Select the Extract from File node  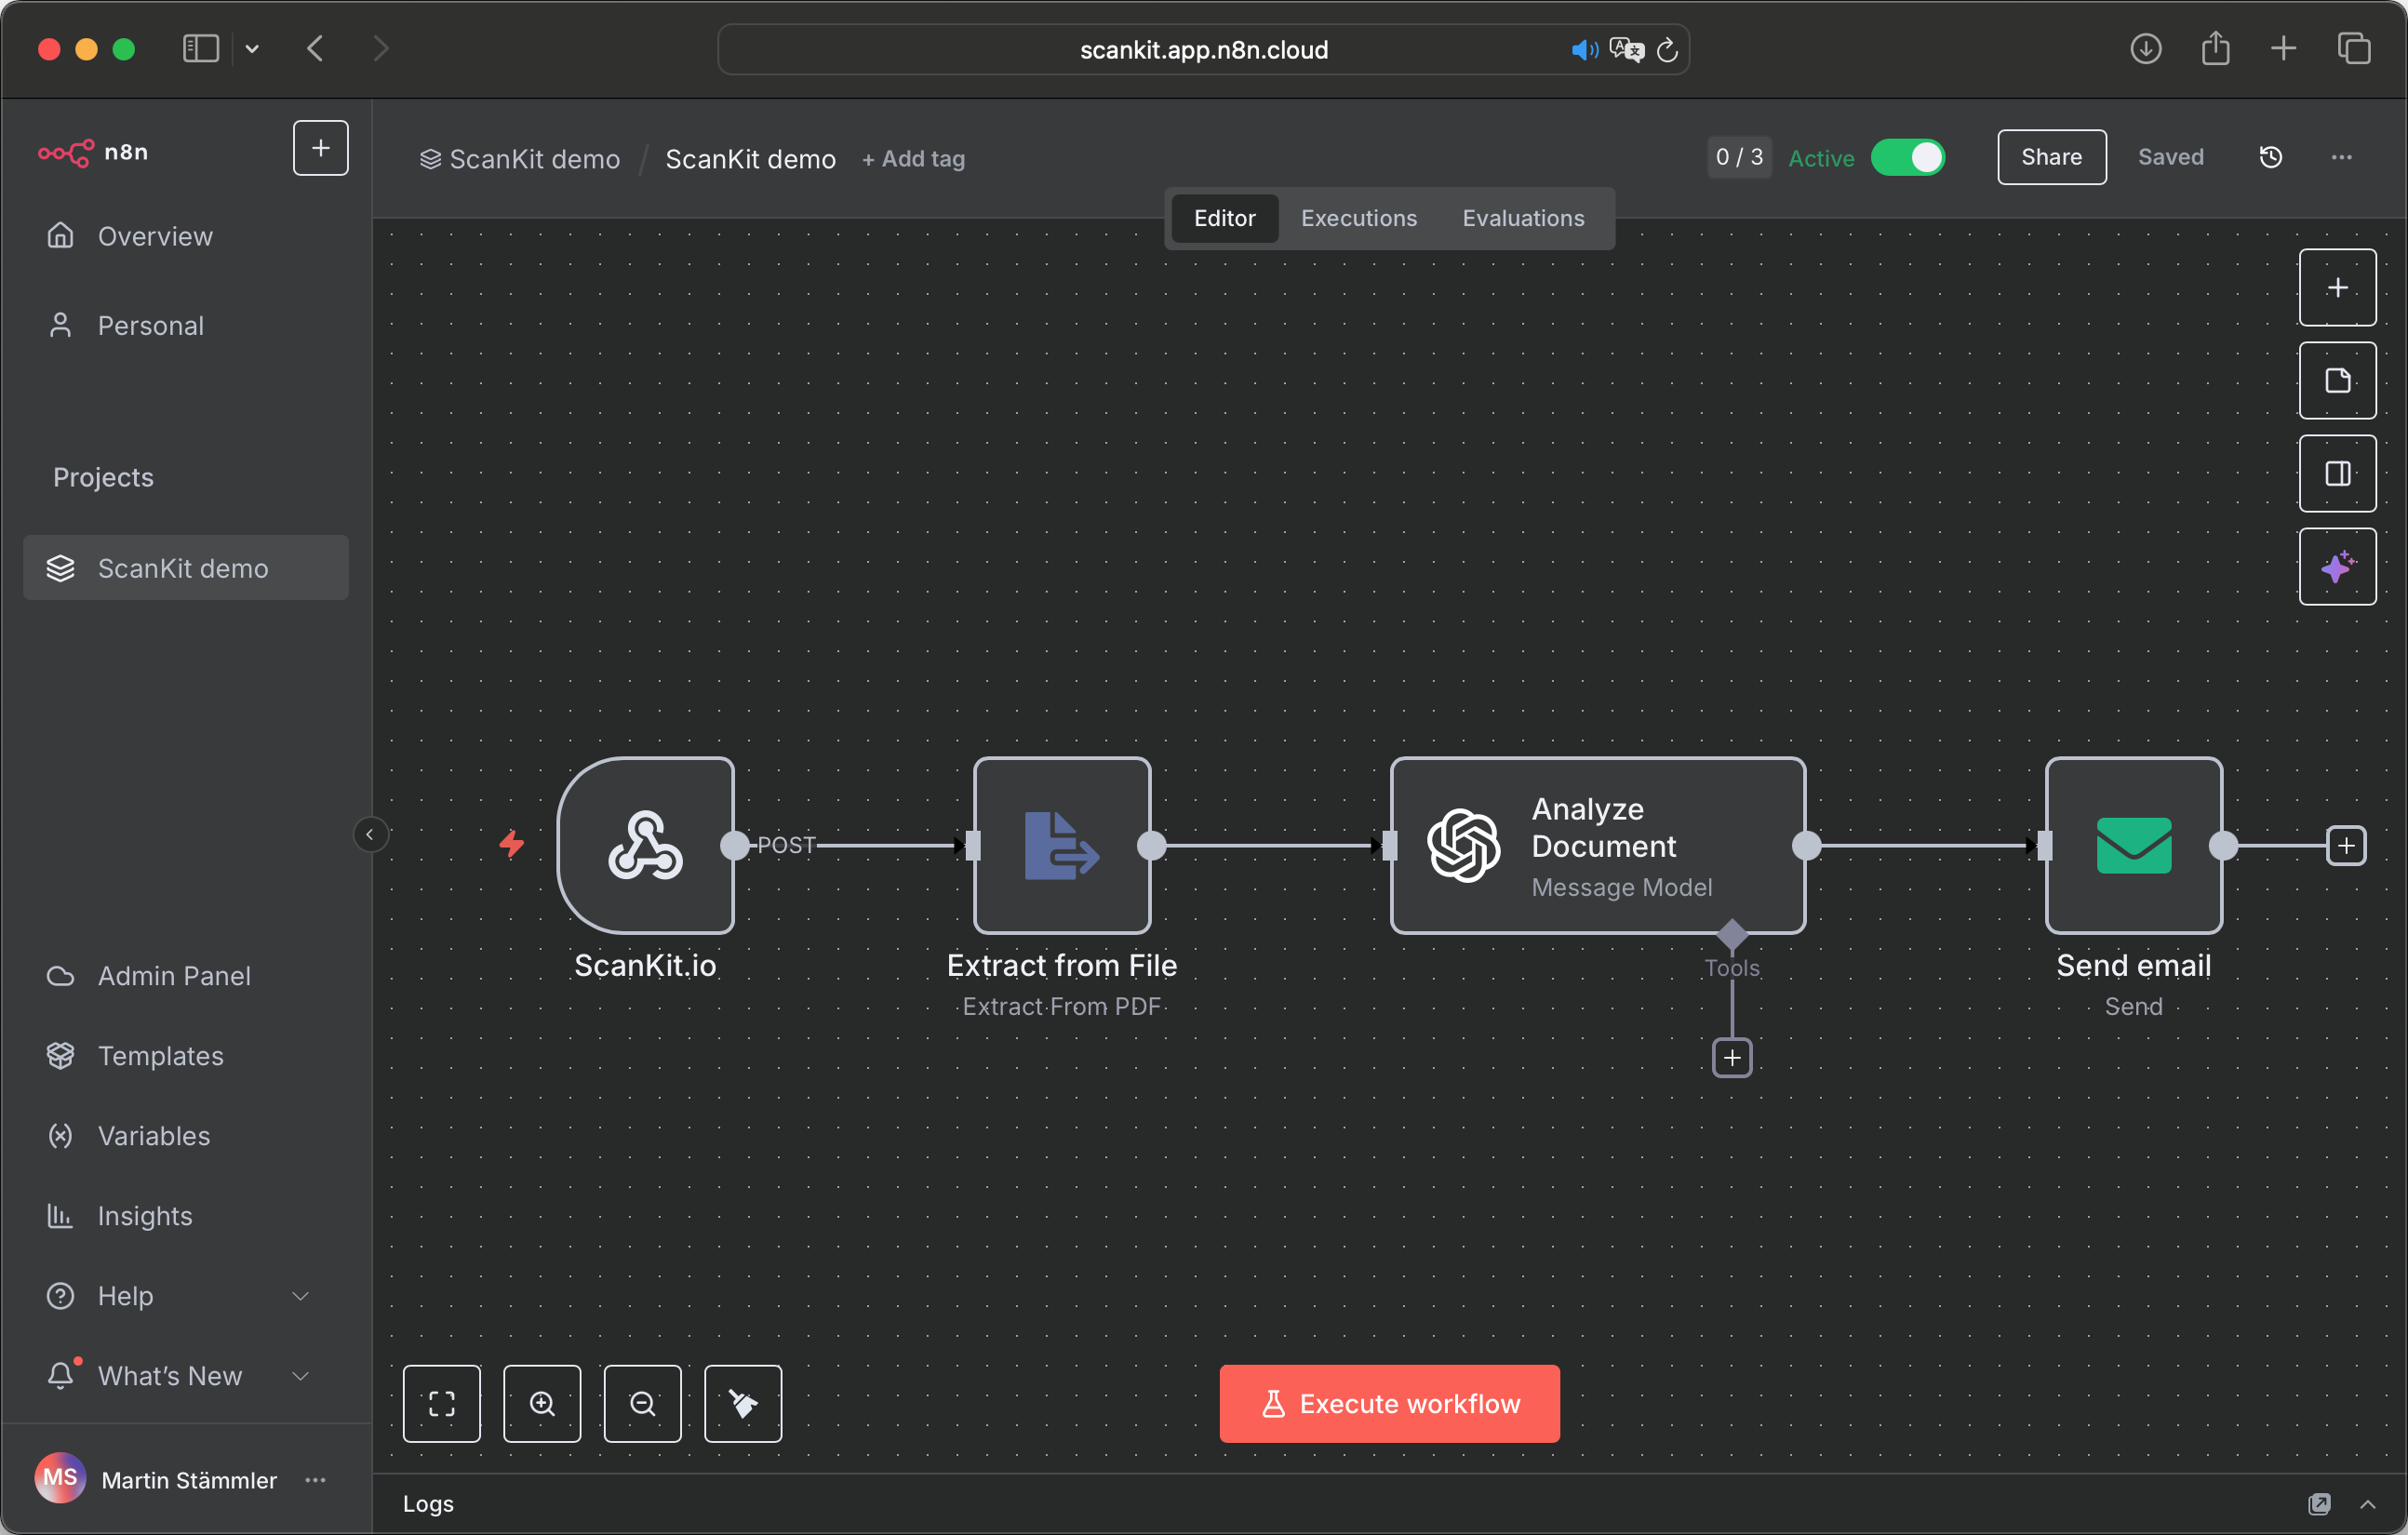click(x=1062, y=846)
